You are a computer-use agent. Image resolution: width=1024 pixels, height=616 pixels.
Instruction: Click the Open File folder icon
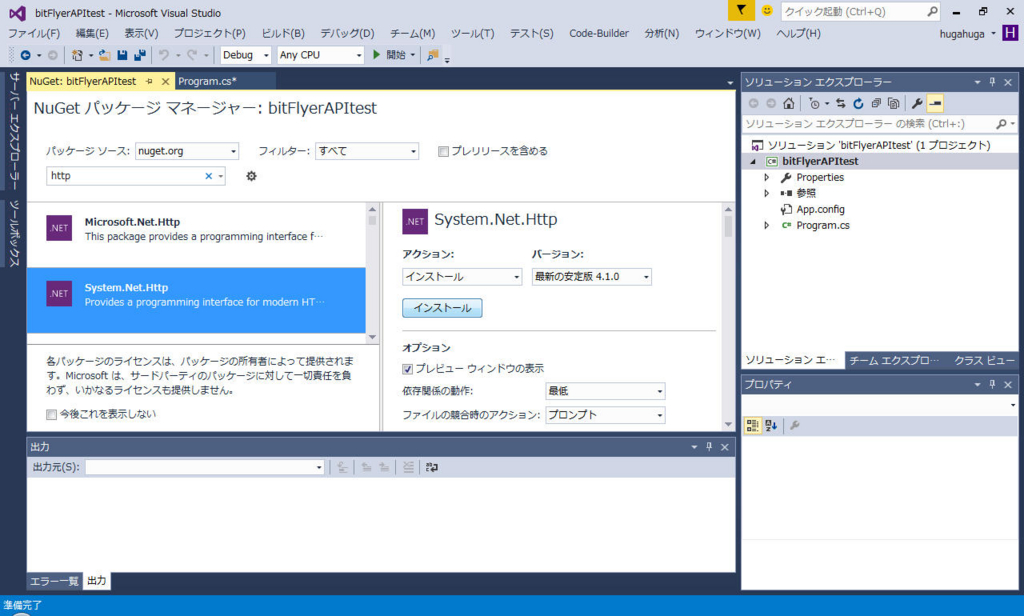[x=104, y=56]
